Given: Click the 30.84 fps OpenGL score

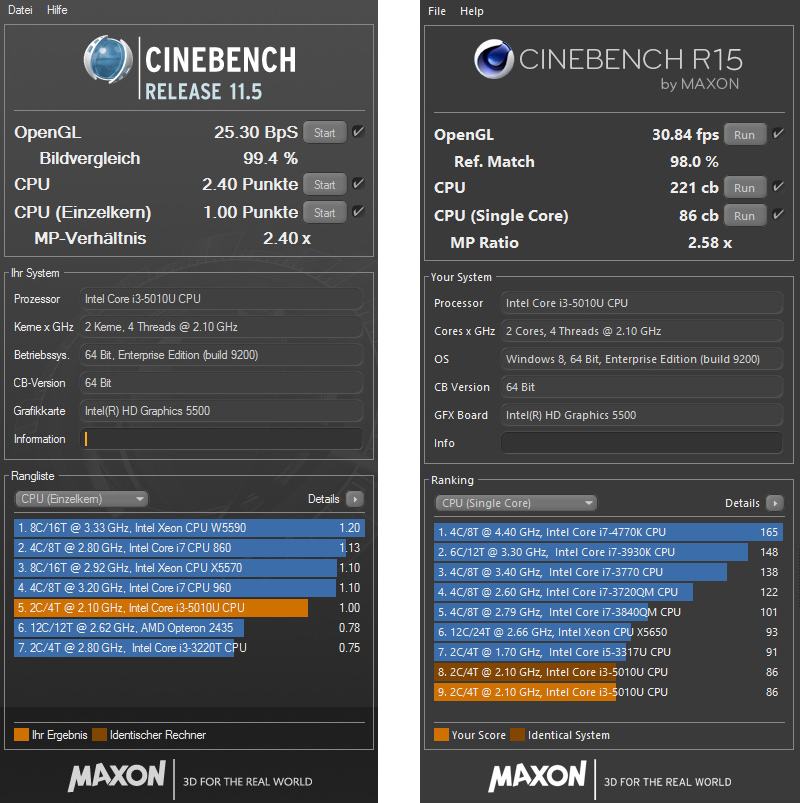Looking at the screenshot, I should 685,135.
